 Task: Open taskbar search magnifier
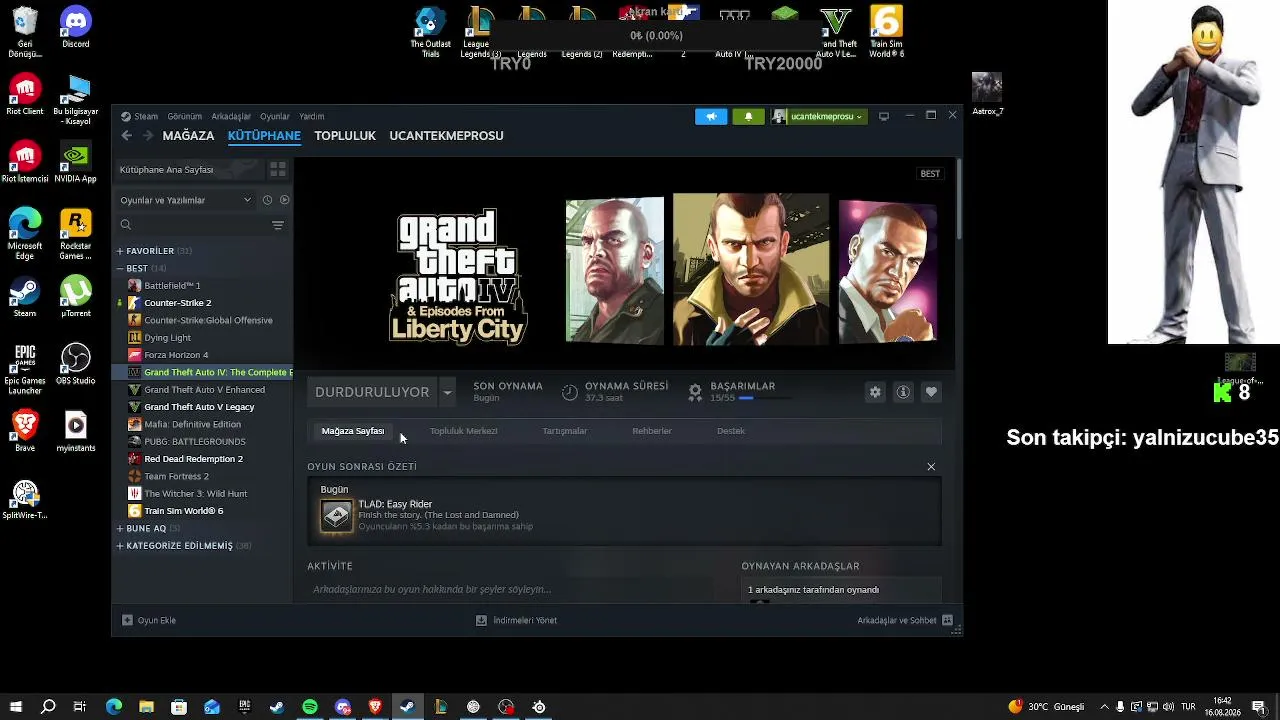pos(48,707)
